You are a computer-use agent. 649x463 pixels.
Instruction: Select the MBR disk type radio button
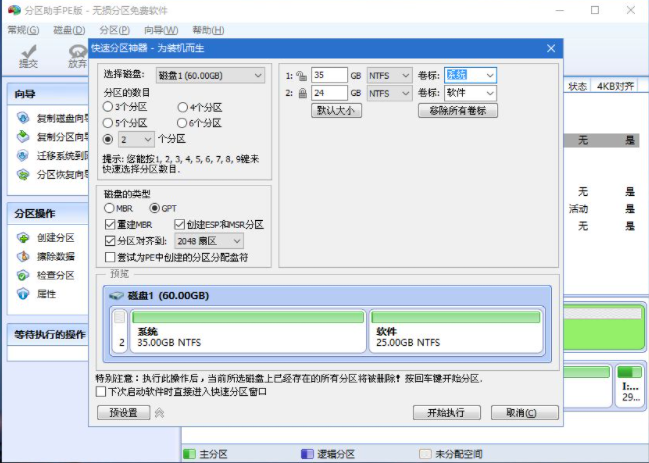pos(110,208)
